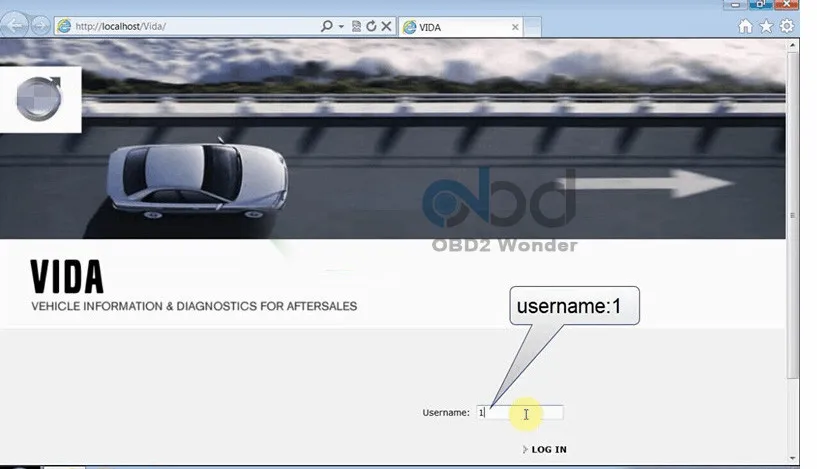Viewport: 817px width, 469px height.
Task: Click the scrollbar down arrow
Action: [x=793, y=459]
